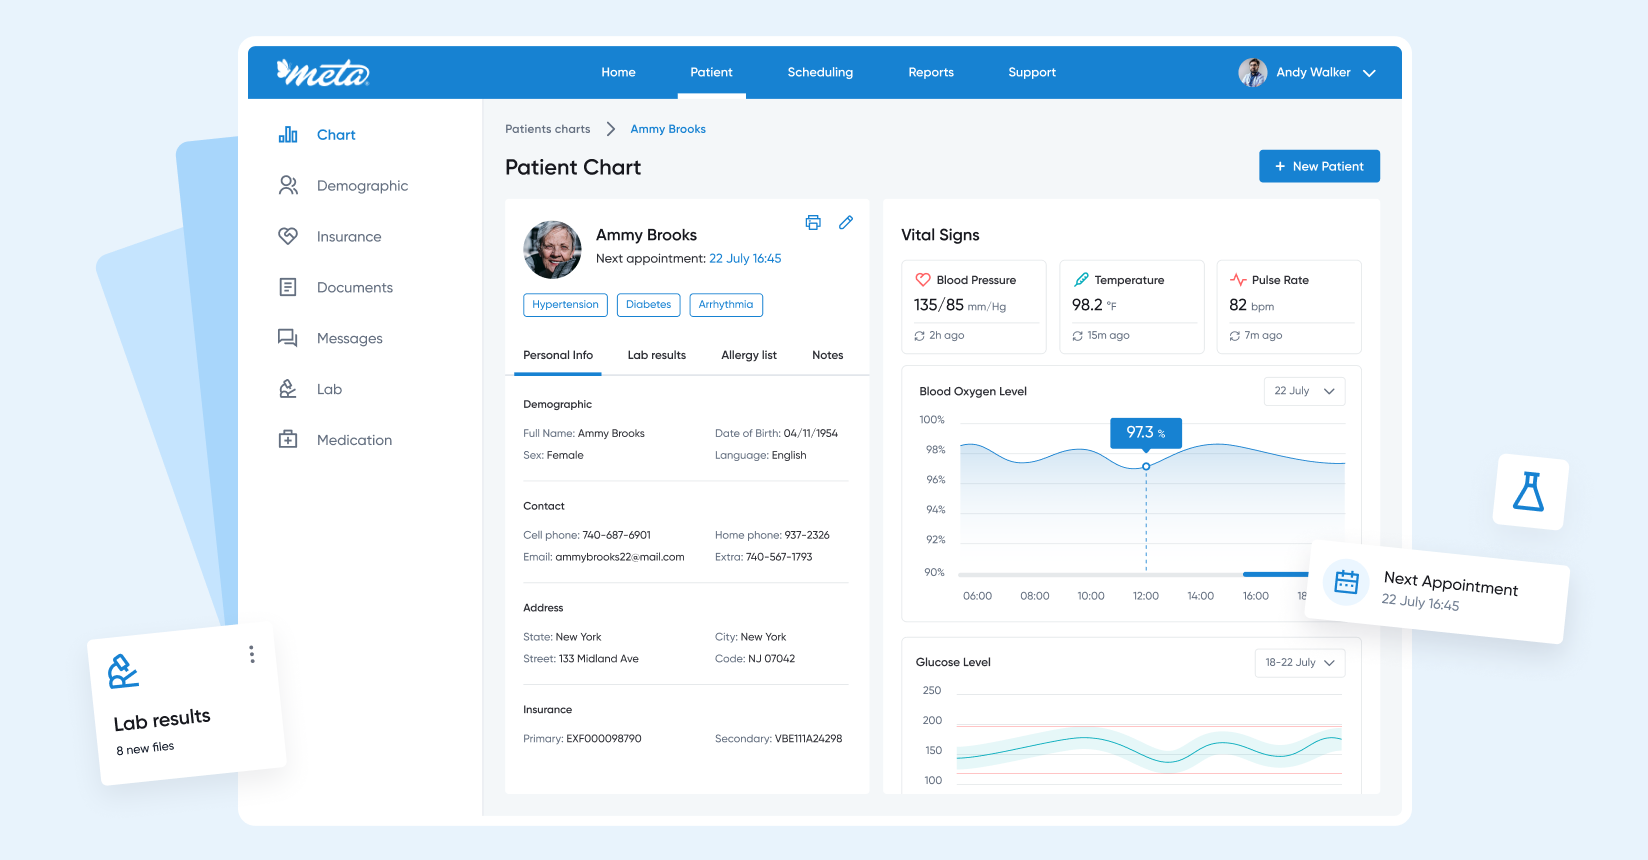Expand the Andy Walker user menu
Screen dimensions: 1648x860
tap(1369, 73)
